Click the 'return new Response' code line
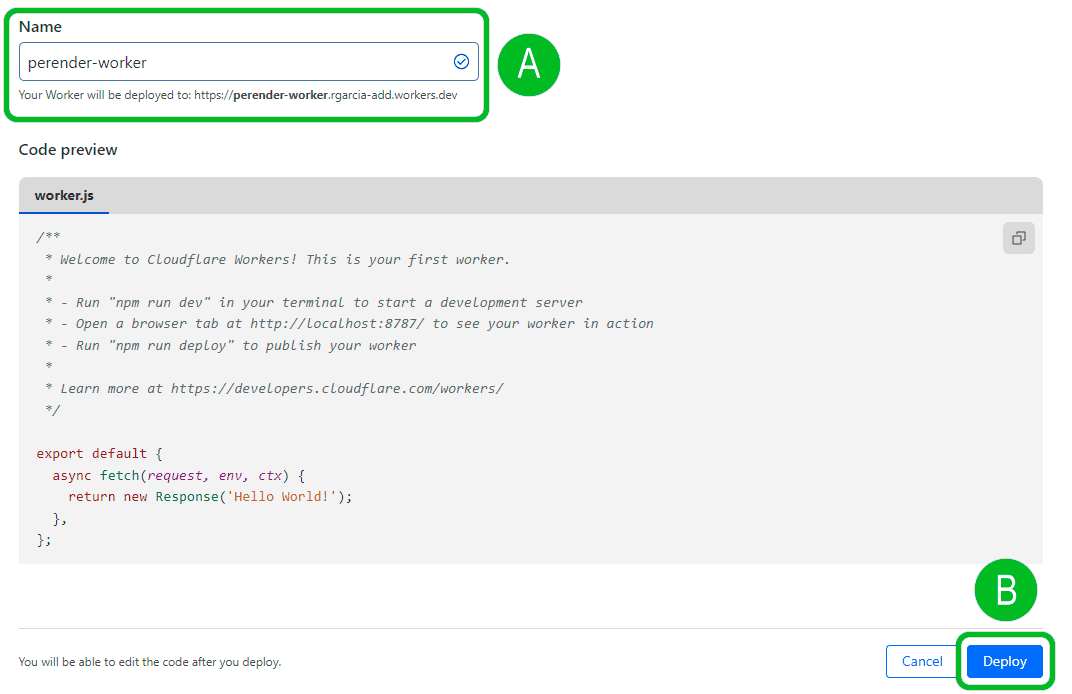 pyautogui.click(x=210, y=496)
